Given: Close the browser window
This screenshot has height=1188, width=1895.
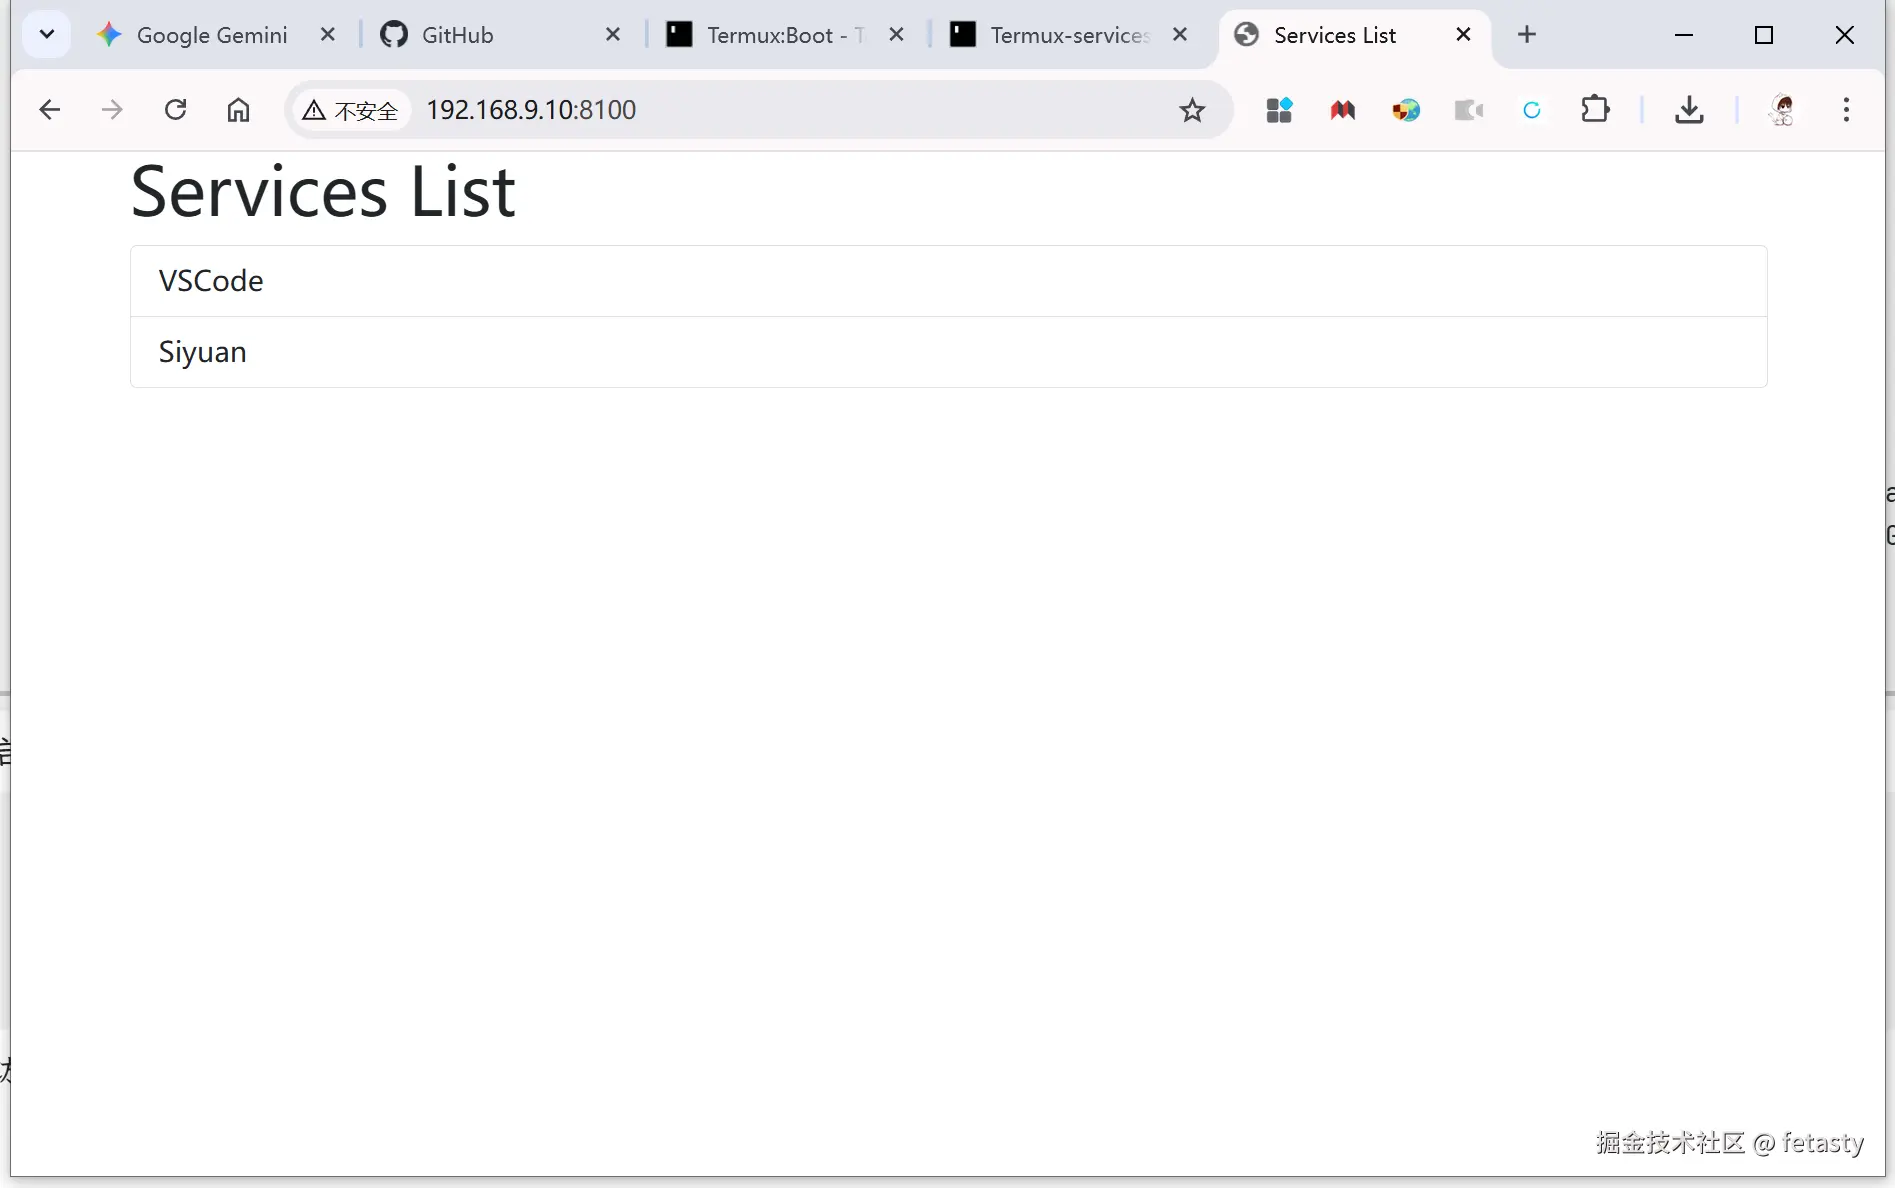Looking at the screenshot, I should (1845, 35).
